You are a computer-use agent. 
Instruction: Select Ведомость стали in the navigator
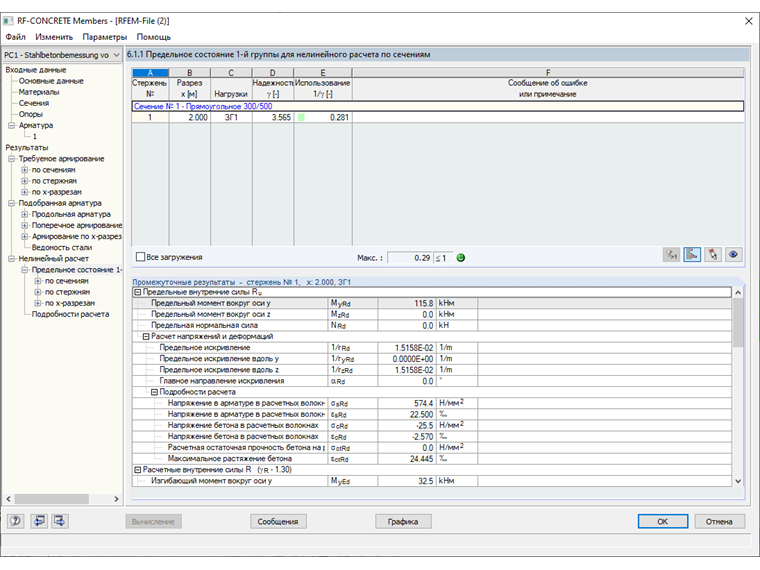[62, 247]
